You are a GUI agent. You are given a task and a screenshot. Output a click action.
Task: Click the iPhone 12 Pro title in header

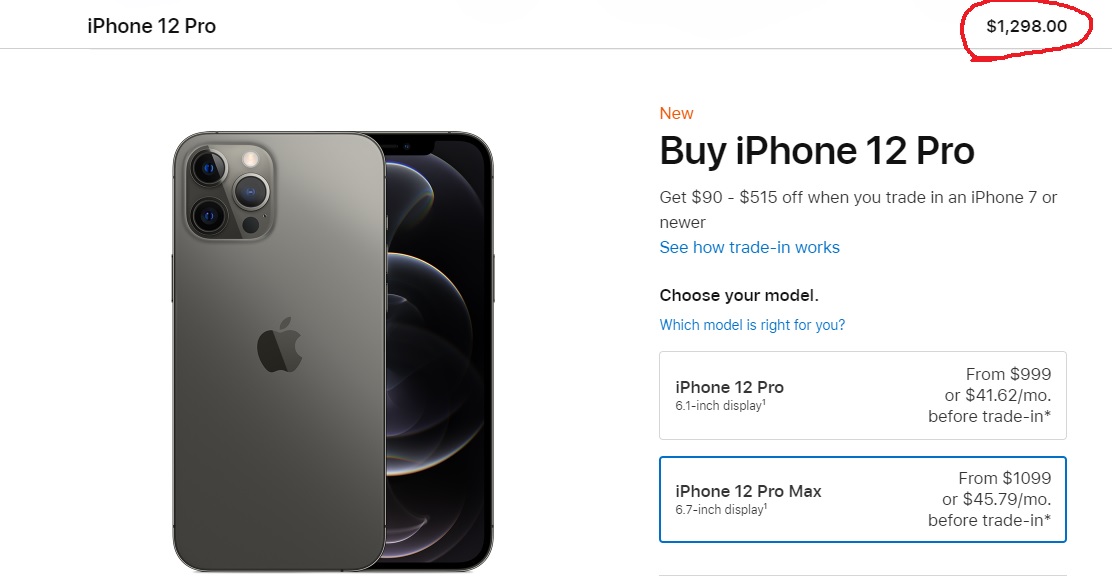[152, 26]
